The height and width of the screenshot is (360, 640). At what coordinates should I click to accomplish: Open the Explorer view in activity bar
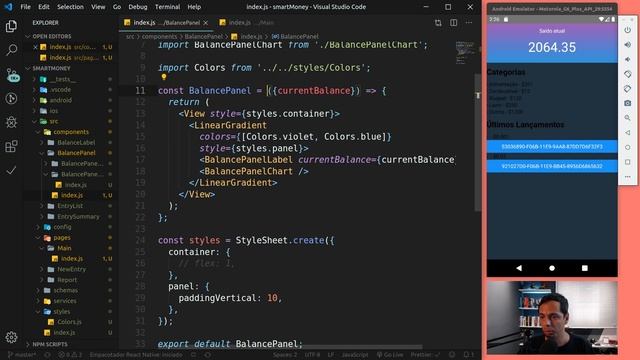[11, 27]
